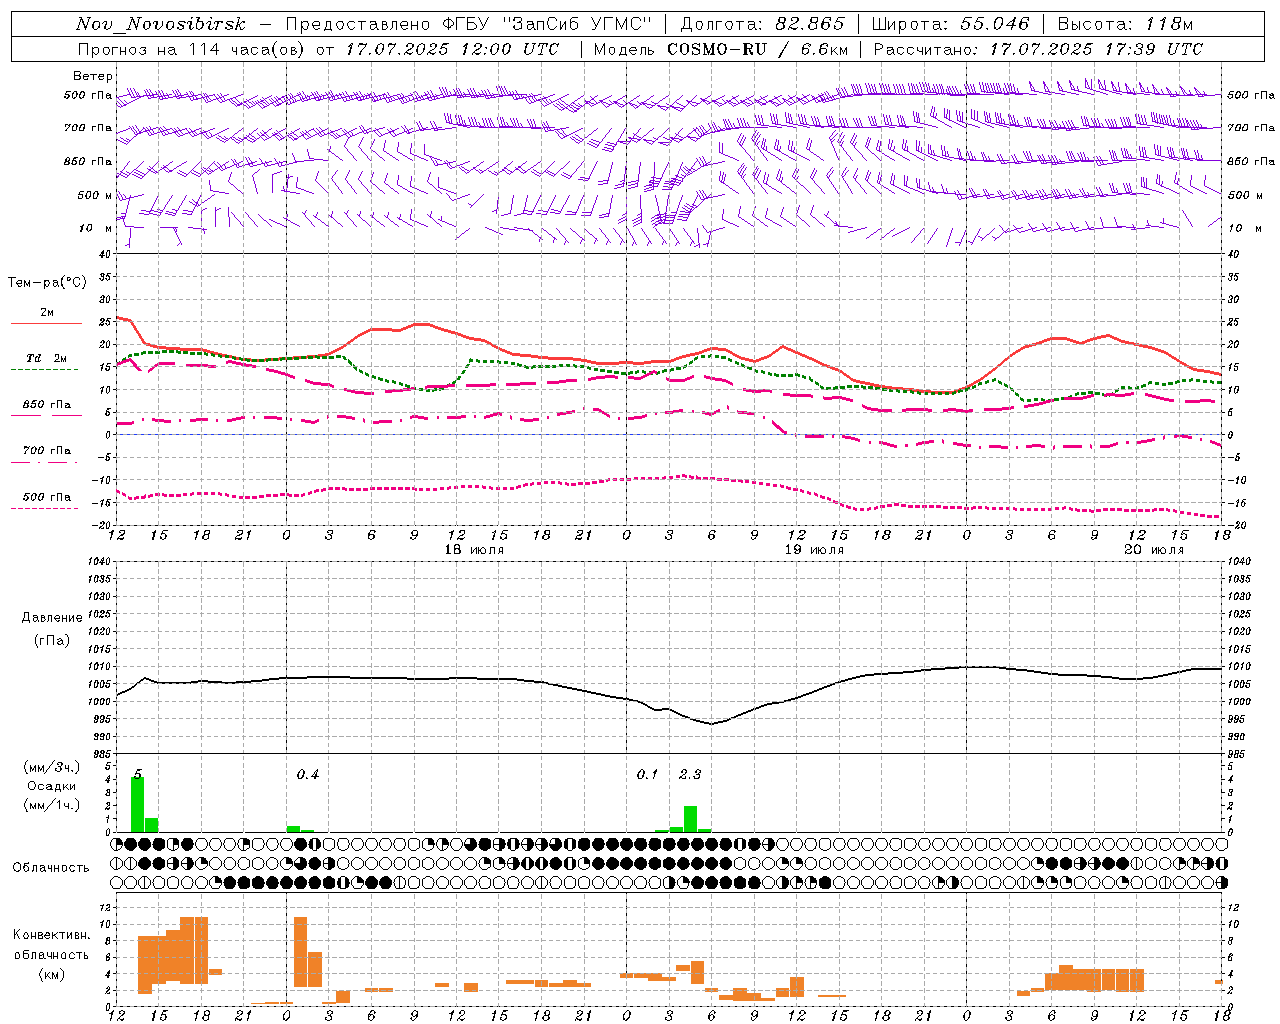Click the dashed line sample under 'Td 2м'

click(x=44, y=369)
